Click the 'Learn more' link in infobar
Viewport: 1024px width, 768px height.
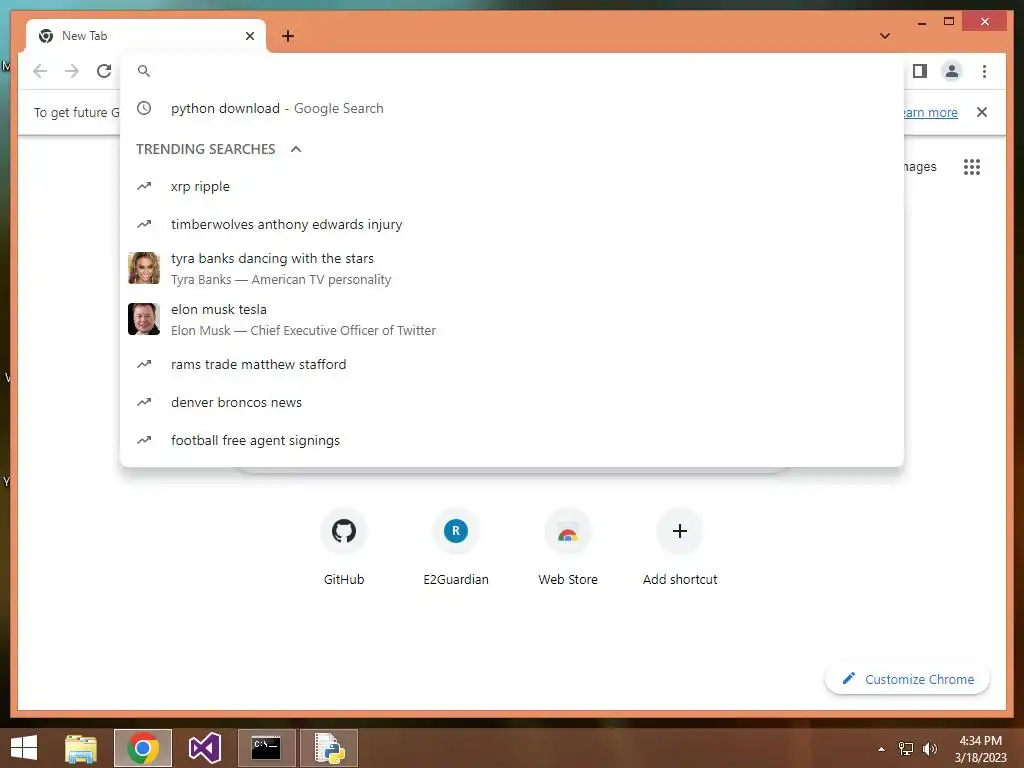click(x=931, y=112)
